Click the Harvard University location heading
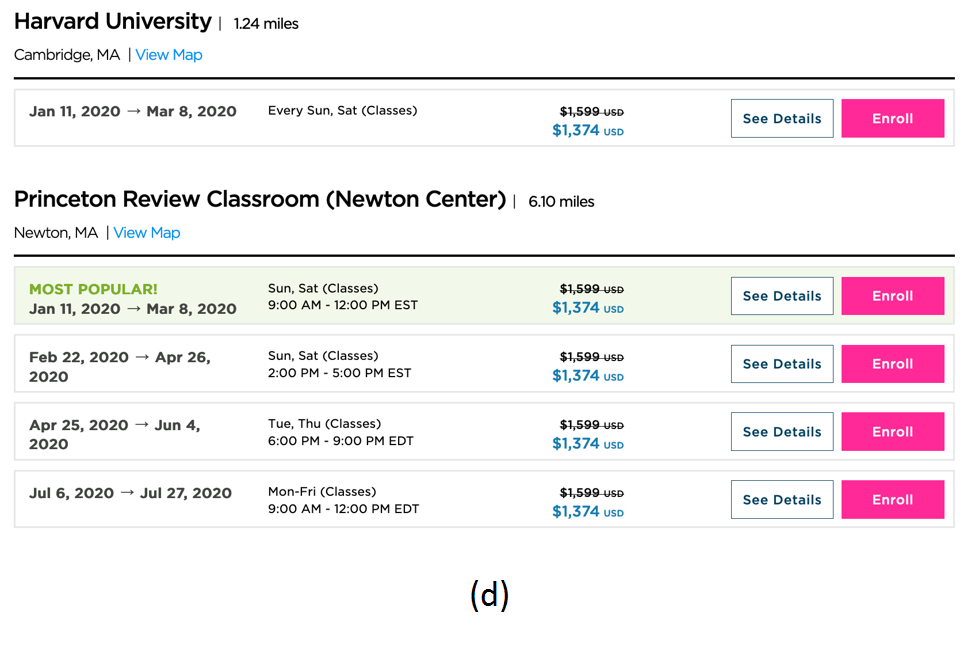The width and height of the screenshot is (975, 651). pos(113,22)
